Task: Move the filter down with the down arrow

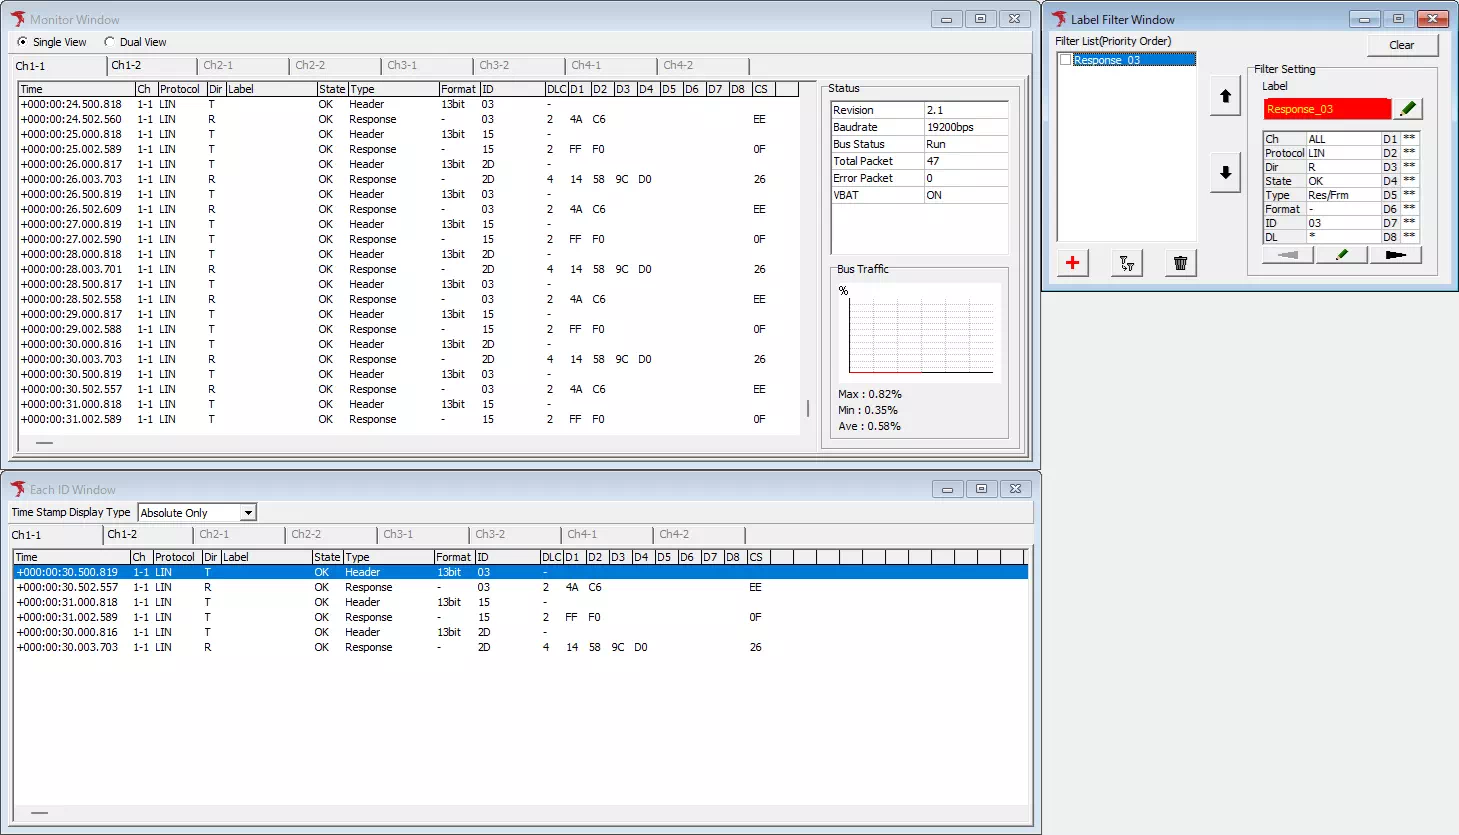Action: point(1225,173)
